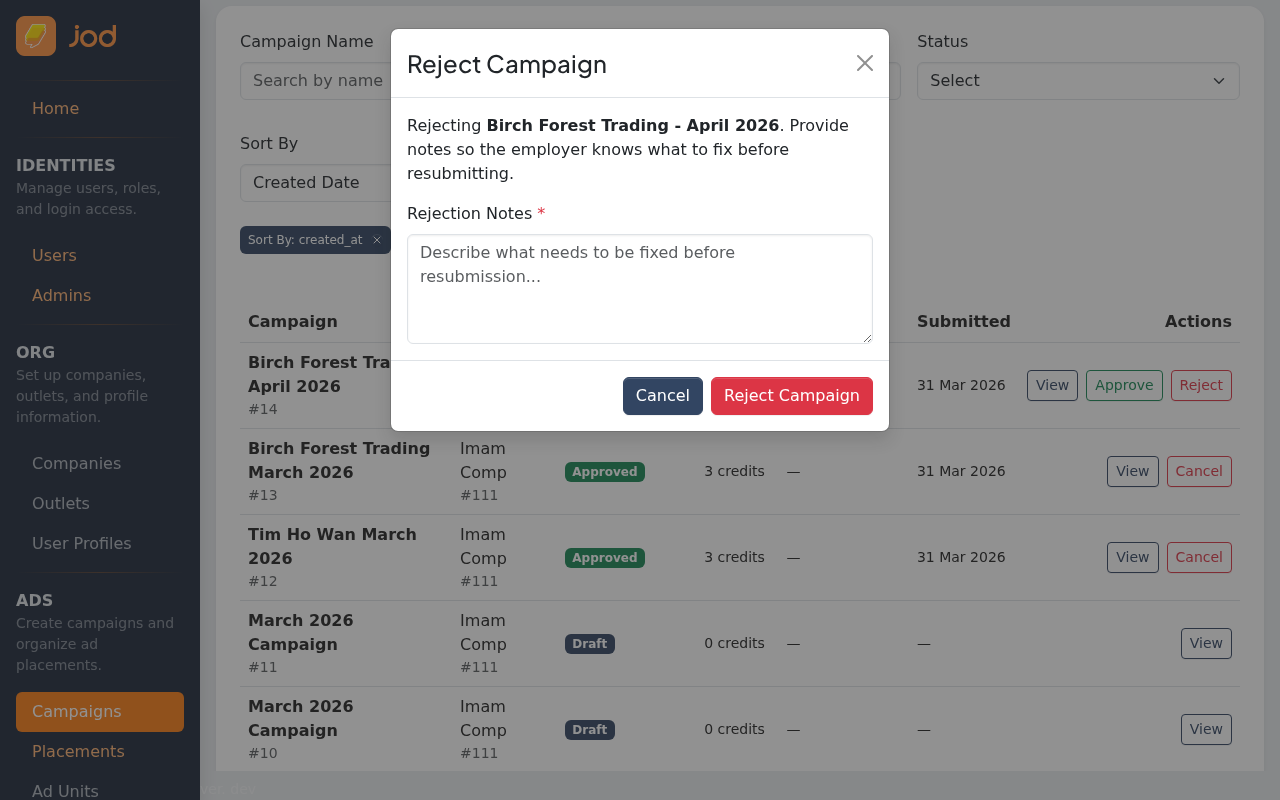Open Placements under ADS
The width and height of the screenshot is (1280, 800).
point(78,751)
